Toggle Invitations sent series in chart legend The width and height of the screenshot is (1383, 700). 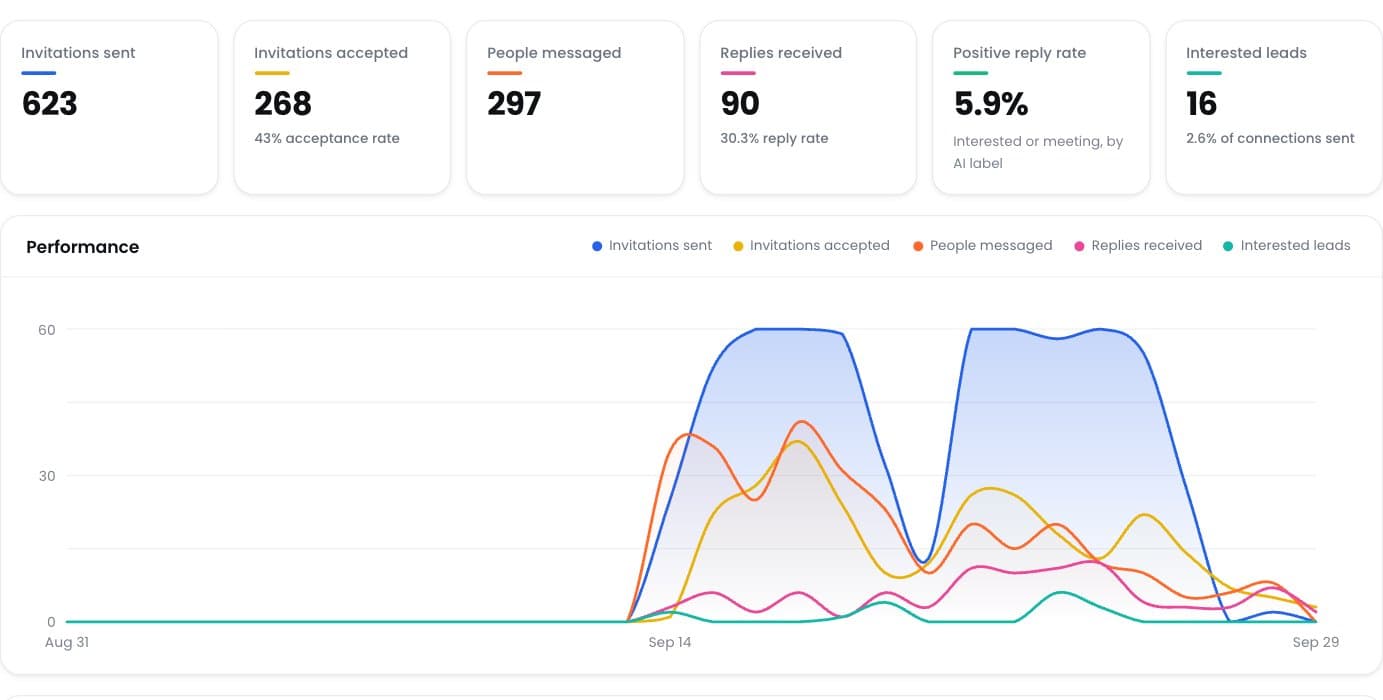click(652, 245)
